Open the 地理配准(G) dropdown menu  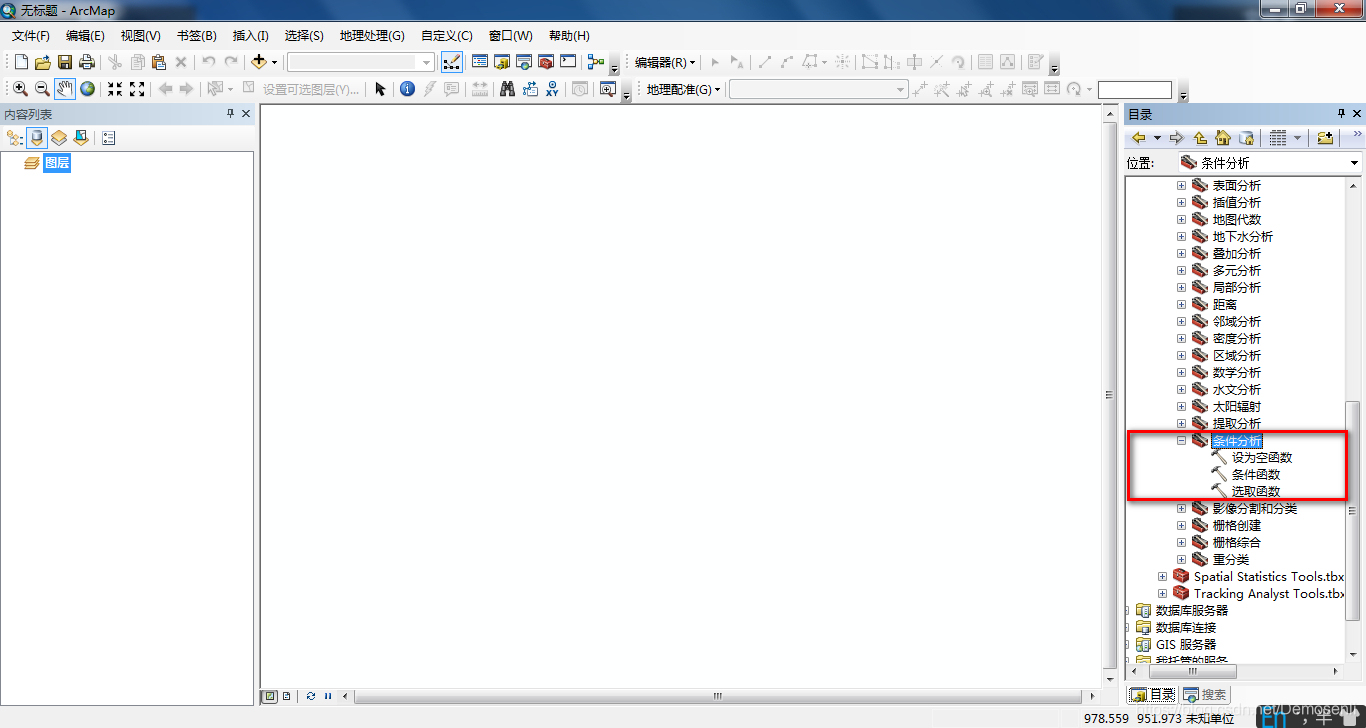click(x=684, y=89)
